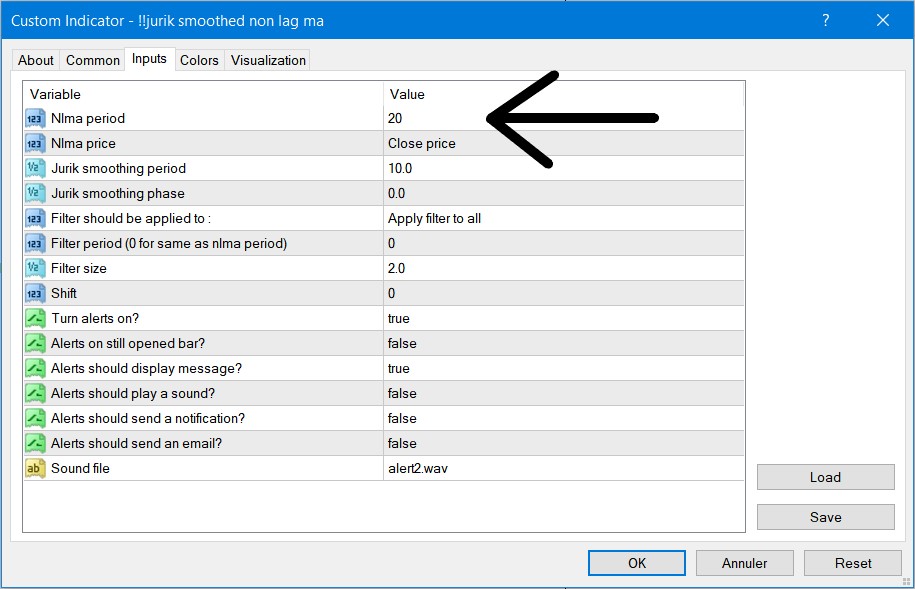Toggle the 'Alerts on still opened bar?' value

(x=564, y=343)
